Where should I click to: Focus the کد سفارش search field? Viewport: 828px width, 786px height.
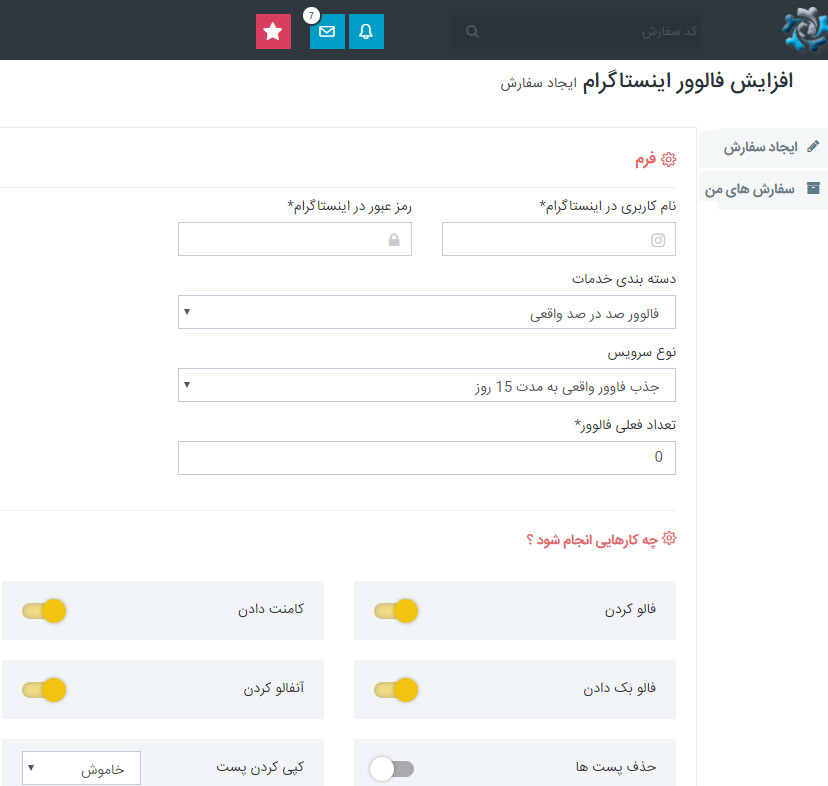[x=576, y=32]
